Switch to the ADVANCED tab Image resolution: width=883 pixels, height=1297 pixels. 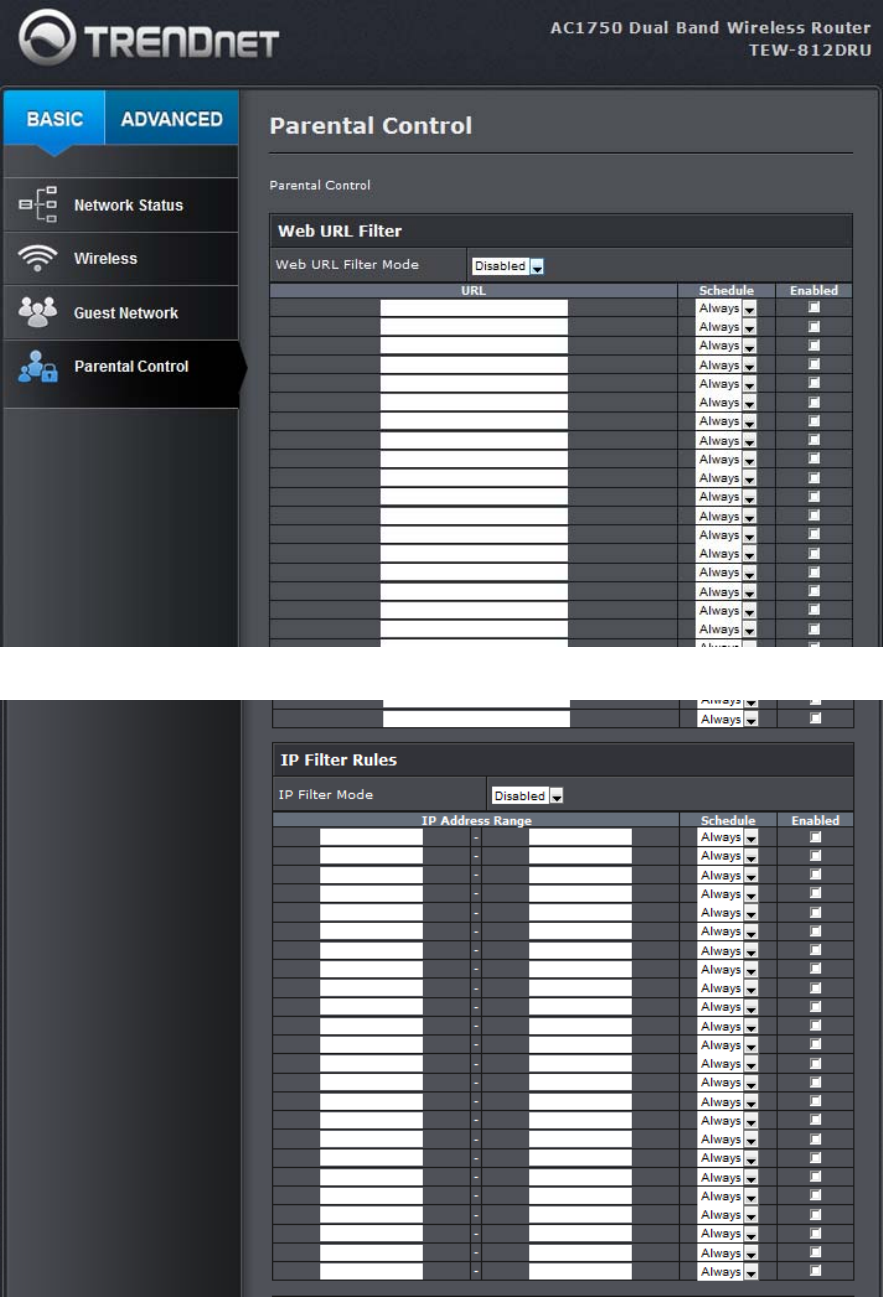coord(172,119)
